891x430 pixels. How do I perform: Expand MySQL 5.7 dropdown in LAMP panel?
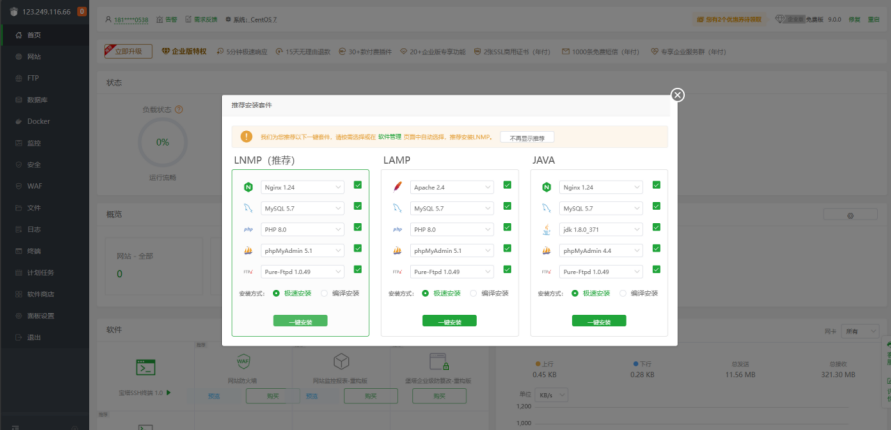click(452, 208)
